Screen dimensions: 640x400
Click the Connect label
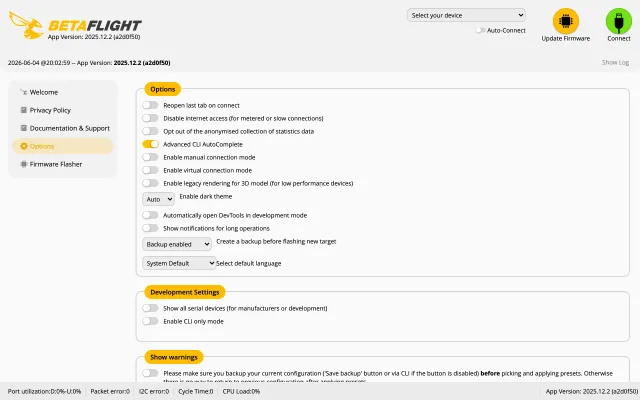(x=618, y=38)
